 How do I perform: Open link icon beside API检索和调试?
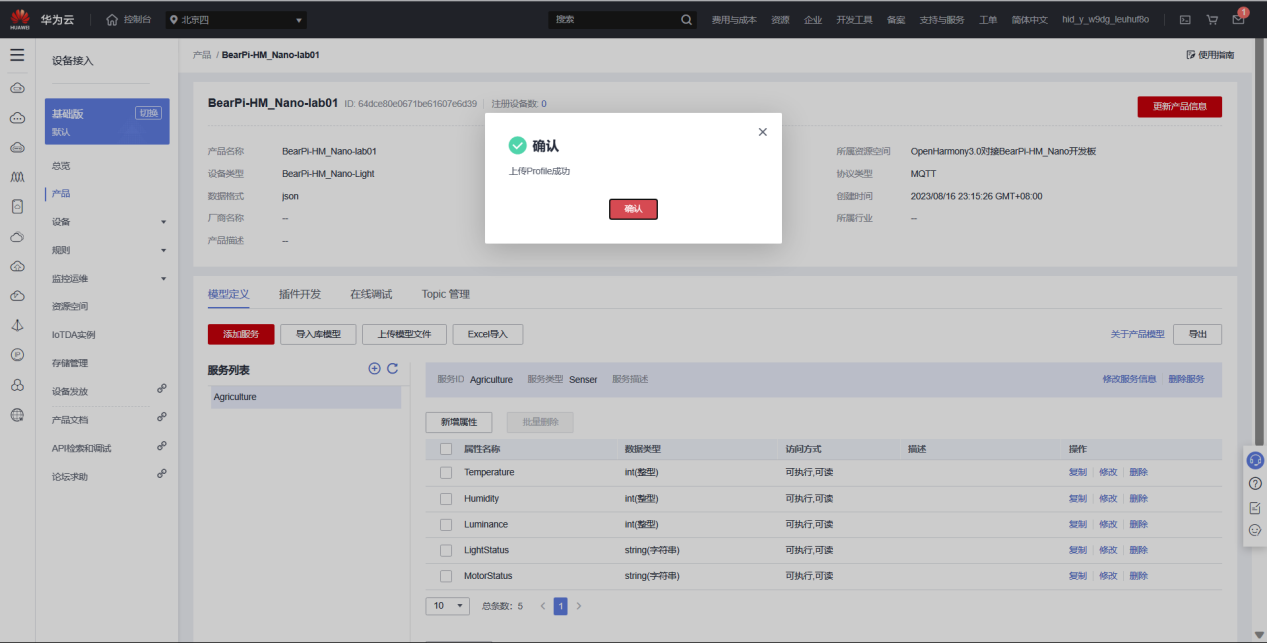click(x=162, y=446)
